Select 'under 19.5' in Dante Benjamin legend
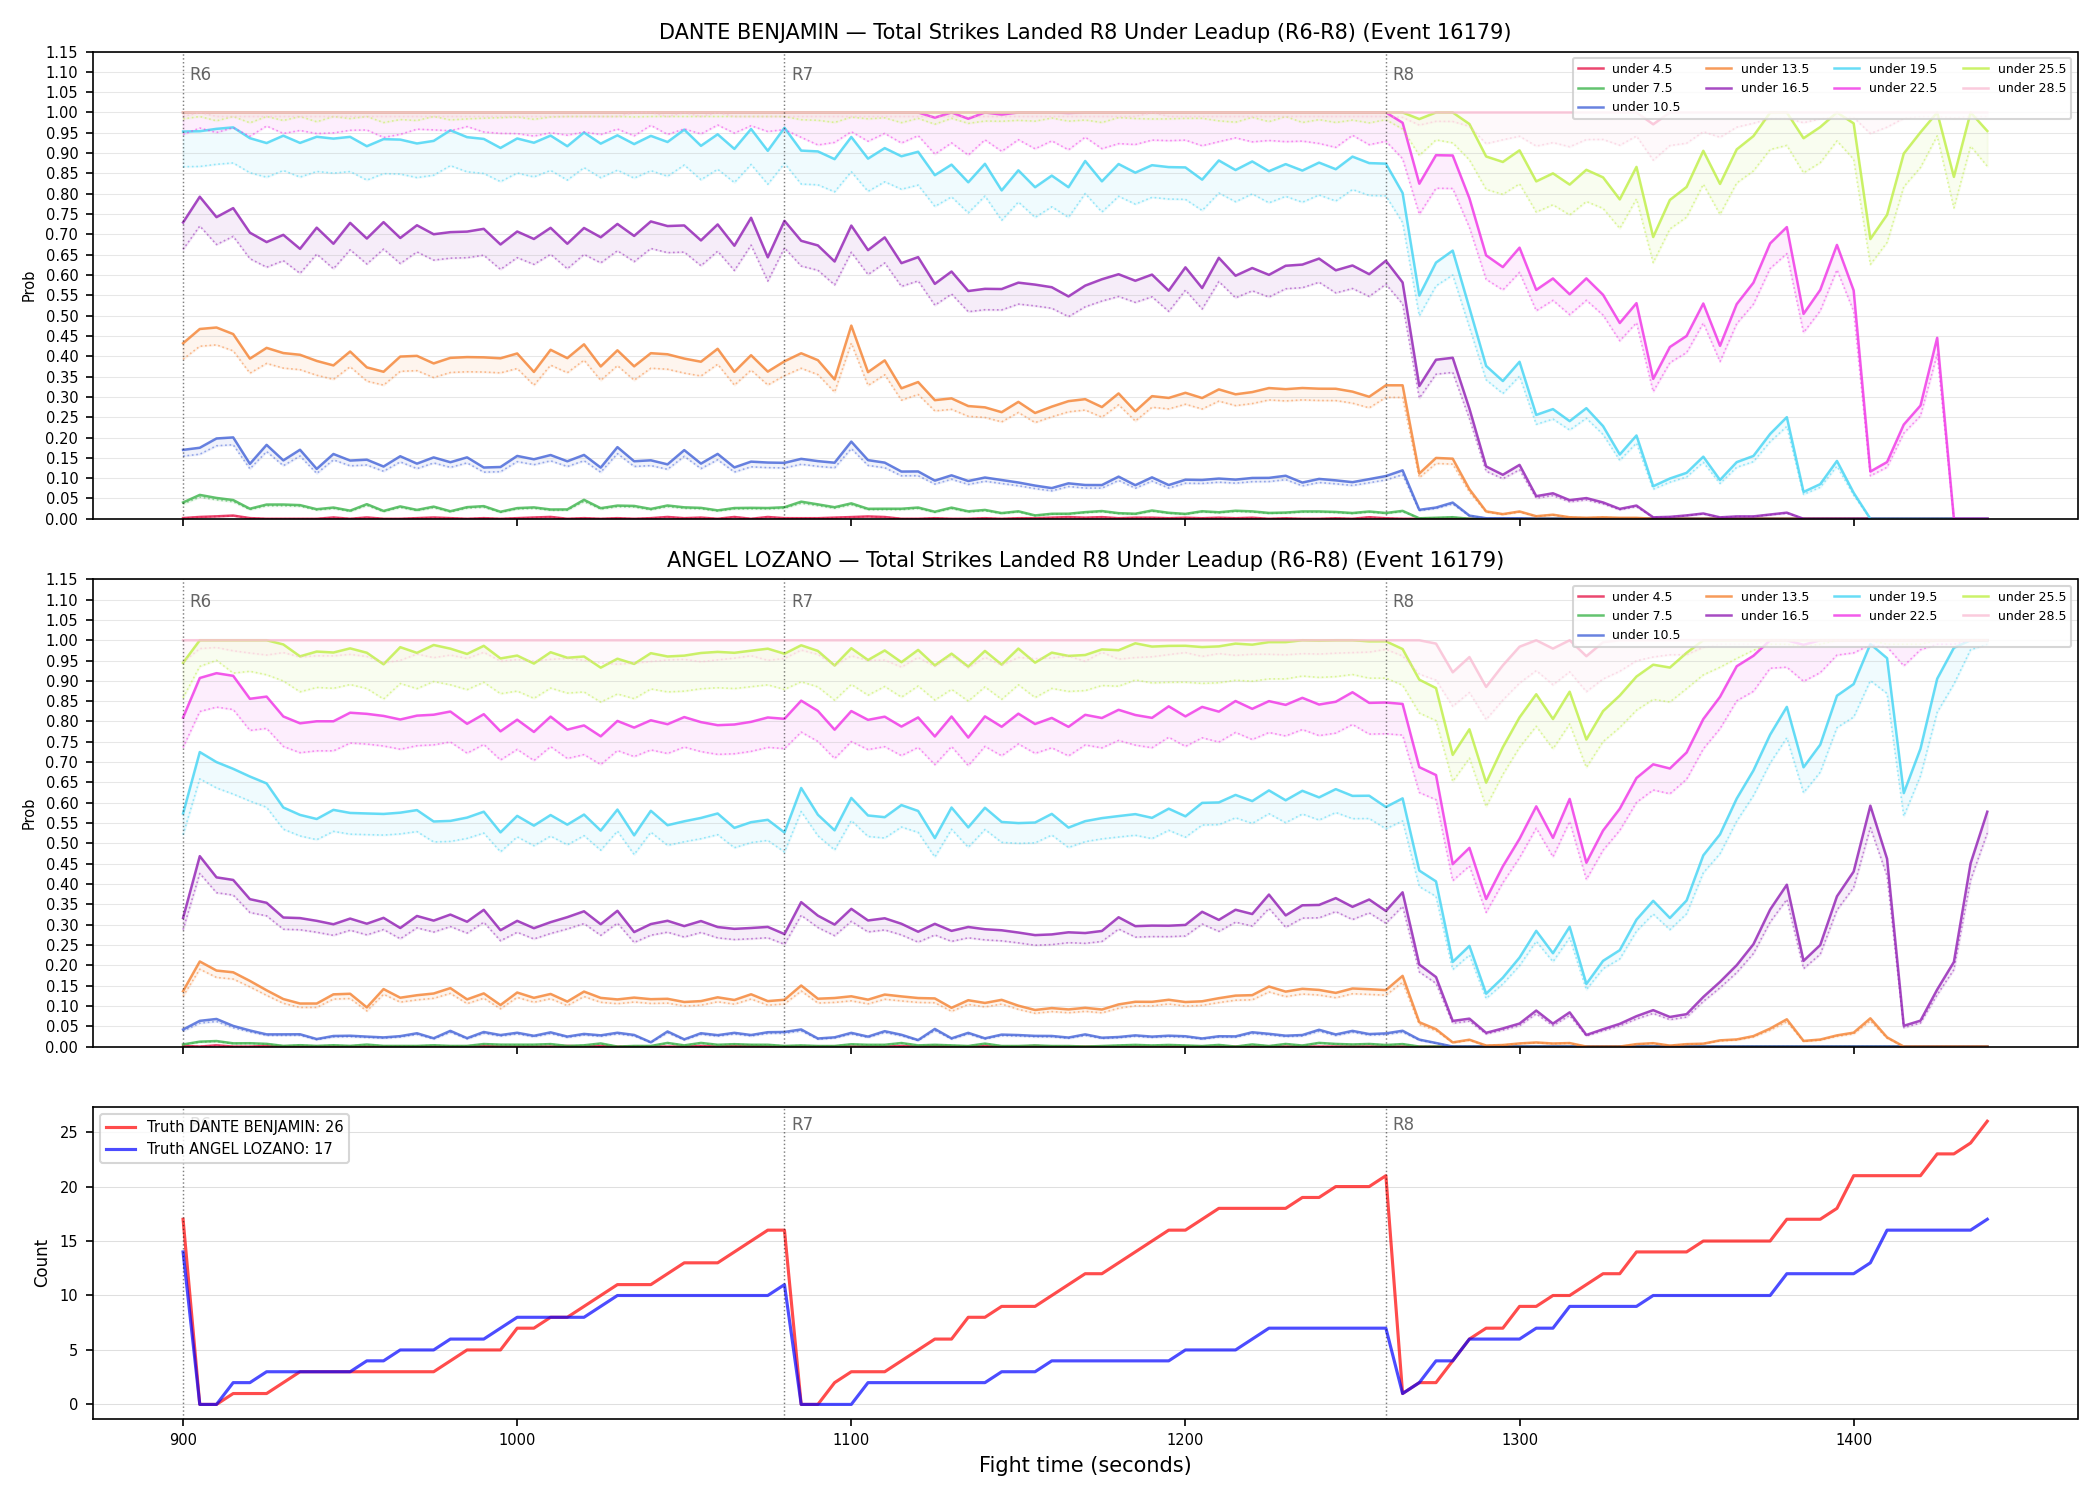Viewport: 2100px width, 1500px height. click(x=1885, y=69)
